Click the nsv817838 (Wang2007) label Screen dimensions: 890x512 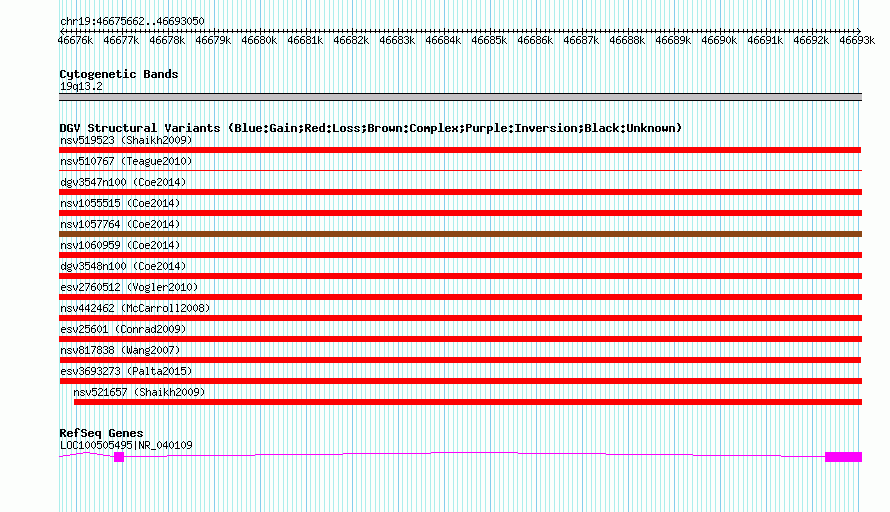pos(120,350)
